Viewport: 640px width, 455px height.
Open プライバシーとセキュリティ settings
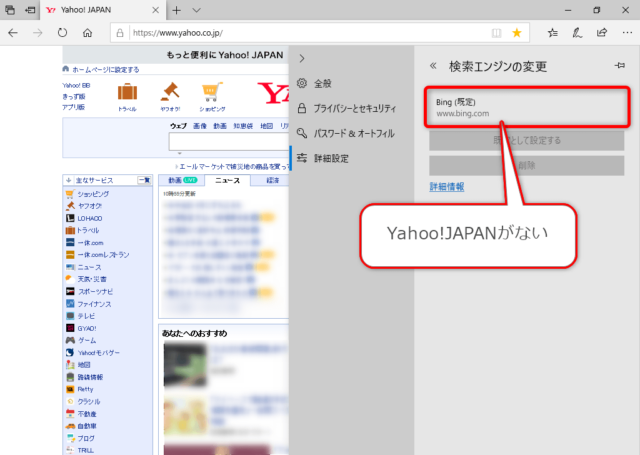click(347, 109)
